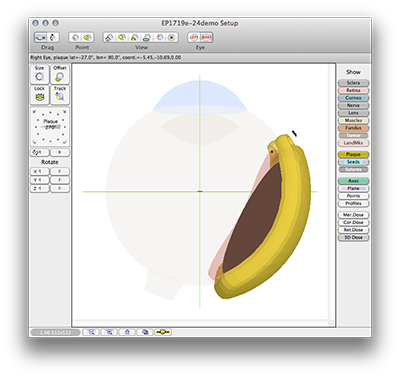This screenshot has height=377, width=400.
Task: Rotate Z axis negative direction
Action: pyautogui.click(x=40, y=189)
